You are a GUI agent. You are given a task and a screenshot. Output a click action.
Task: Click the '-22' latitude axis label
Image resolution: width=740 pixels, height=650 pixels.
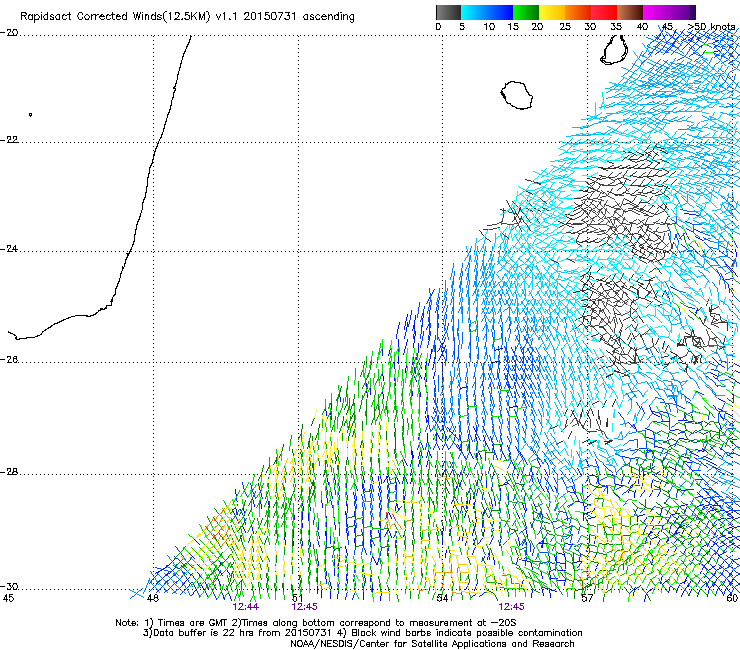pos(9,140)
